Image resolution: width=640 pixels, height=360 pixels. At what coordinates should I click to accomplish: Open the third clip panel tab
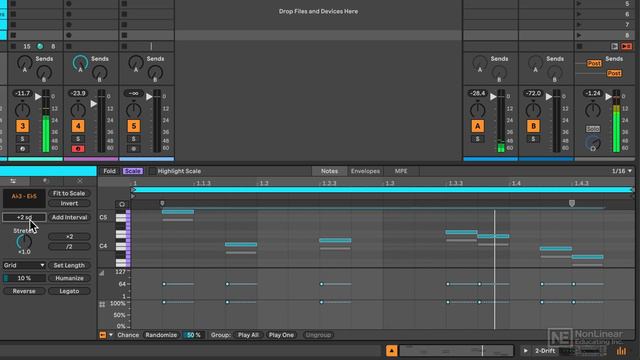[80, 181]
